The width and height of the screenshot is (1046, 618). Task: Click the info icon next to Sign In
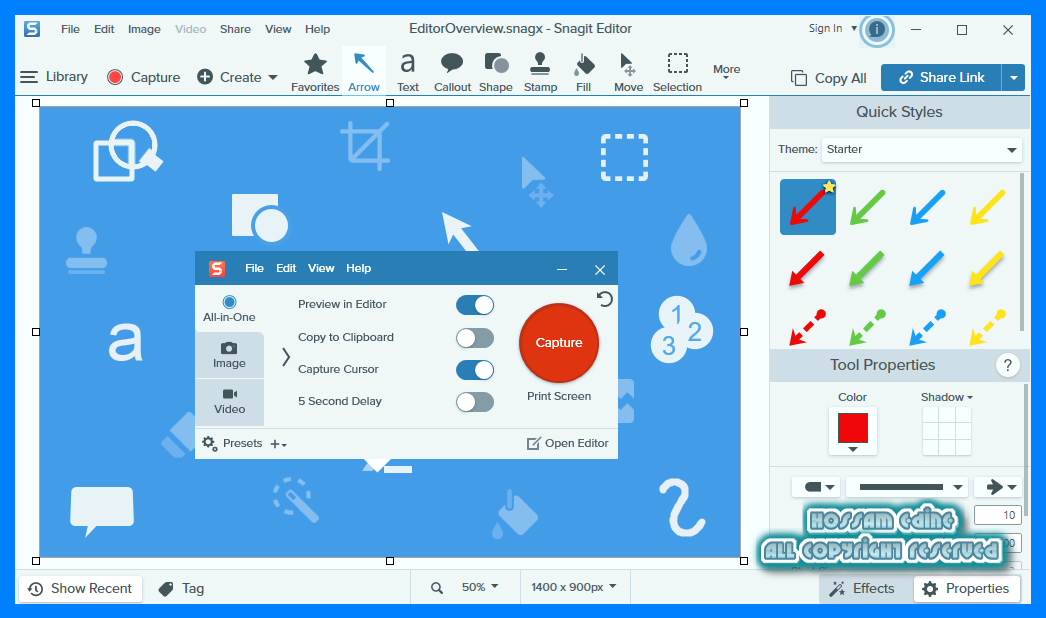tap(876, 29)
